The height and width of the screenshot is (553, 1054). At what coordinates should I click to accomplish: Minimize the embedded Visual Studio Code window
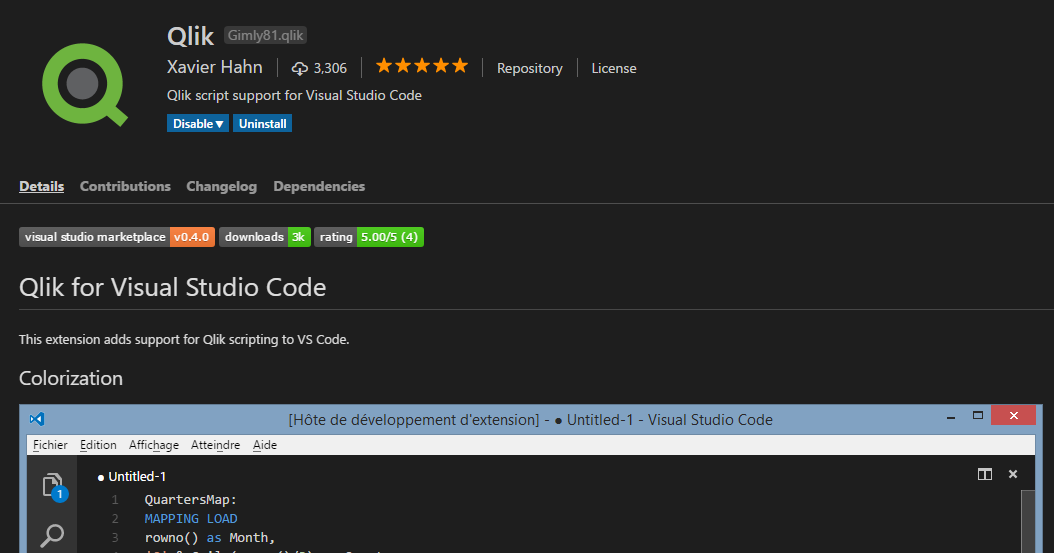tap(950, 417)
